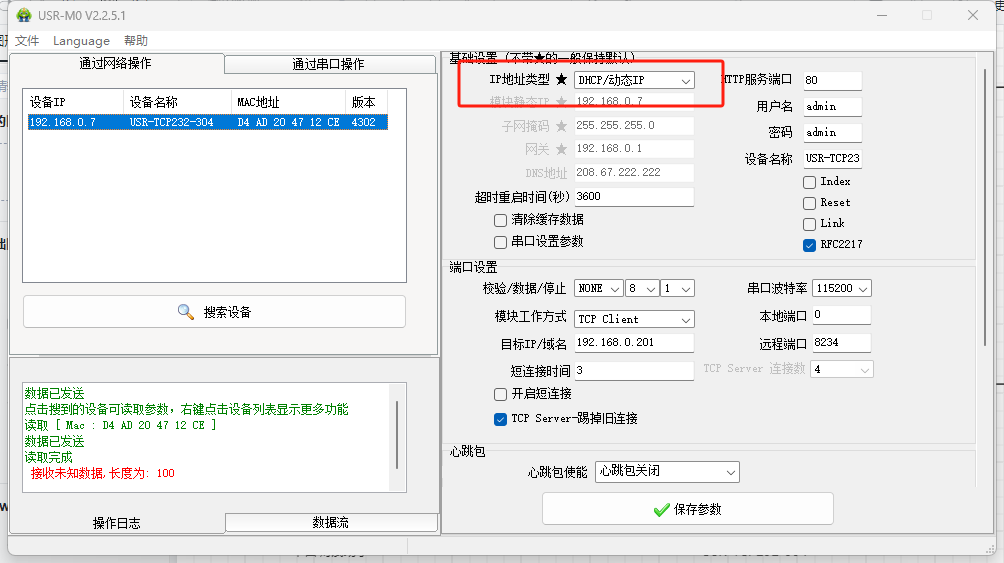
Task: Click 短连接时间 field with 3
Action: (x=634, y=371)
